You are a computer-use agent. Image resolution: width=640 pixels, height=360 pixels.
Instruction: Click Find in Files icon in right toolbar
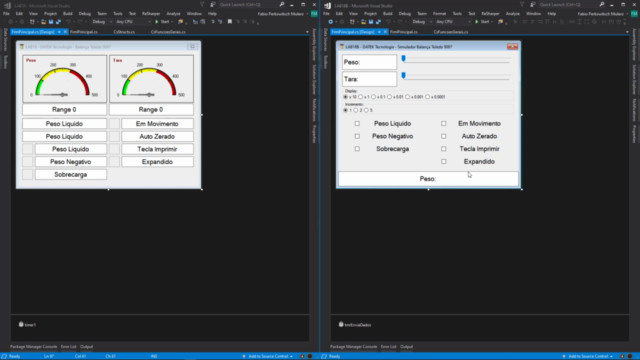point(500,22)
